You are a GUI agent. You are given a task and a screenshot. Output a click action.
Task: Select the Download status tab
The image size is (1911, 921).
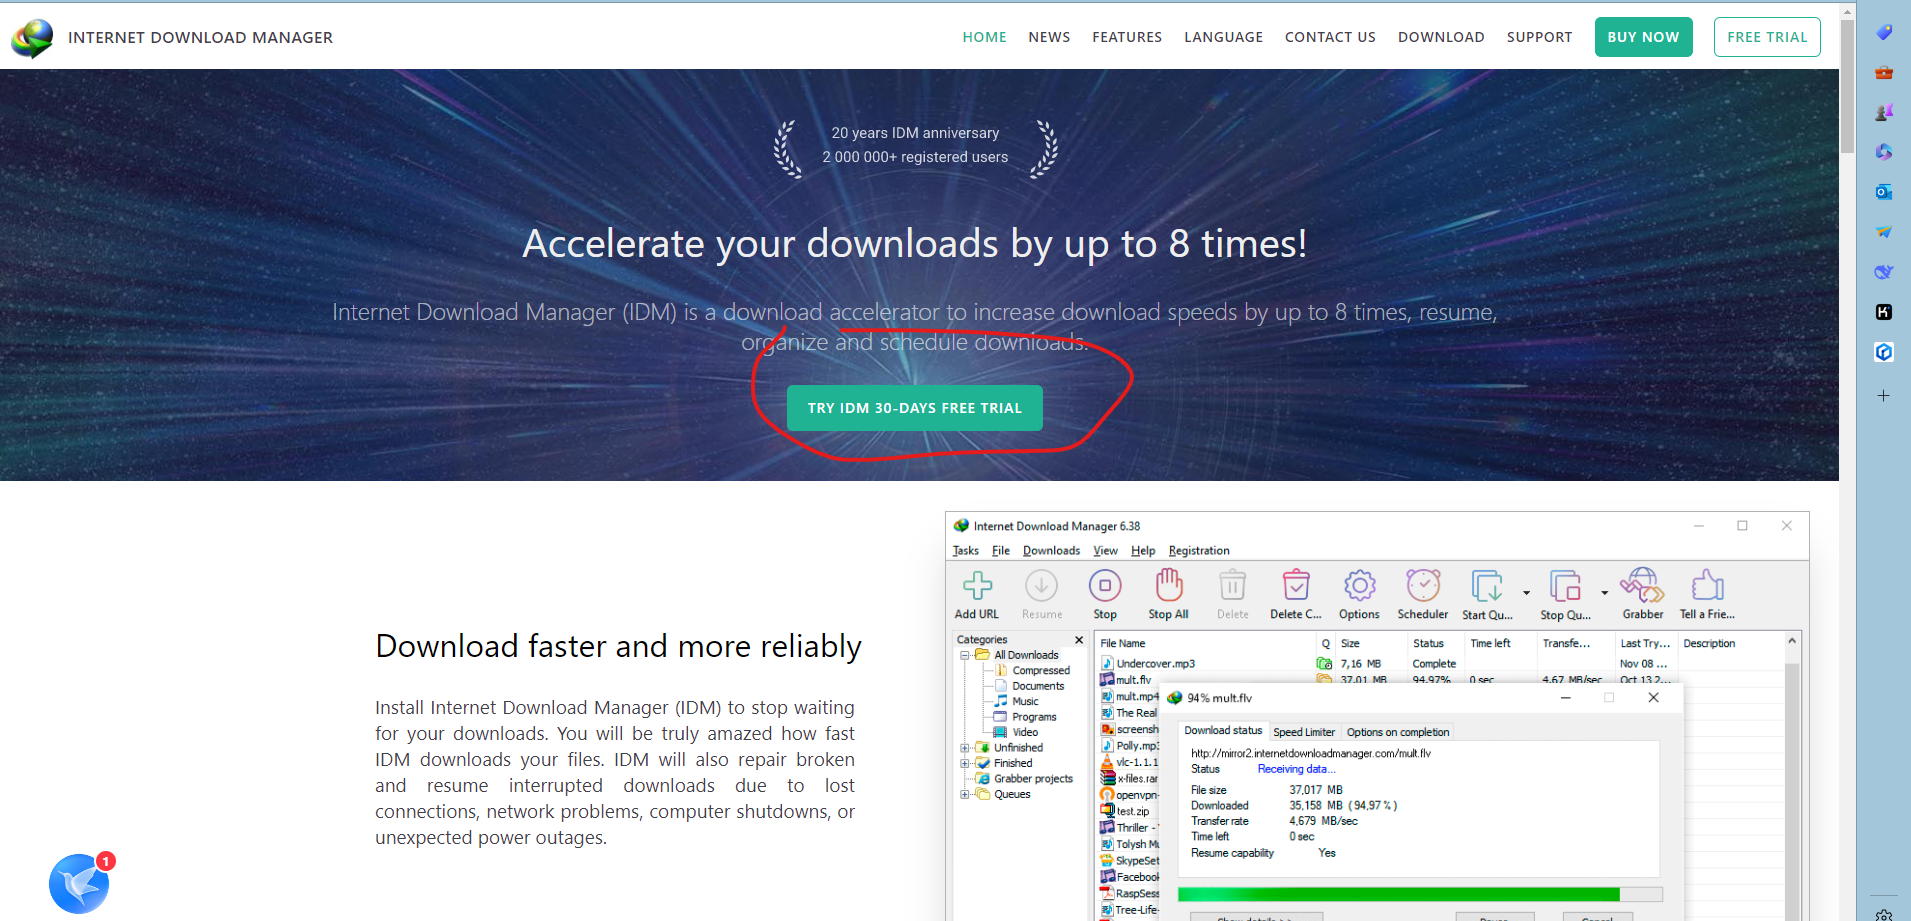pyautogui.click(x=1223, y=731)
